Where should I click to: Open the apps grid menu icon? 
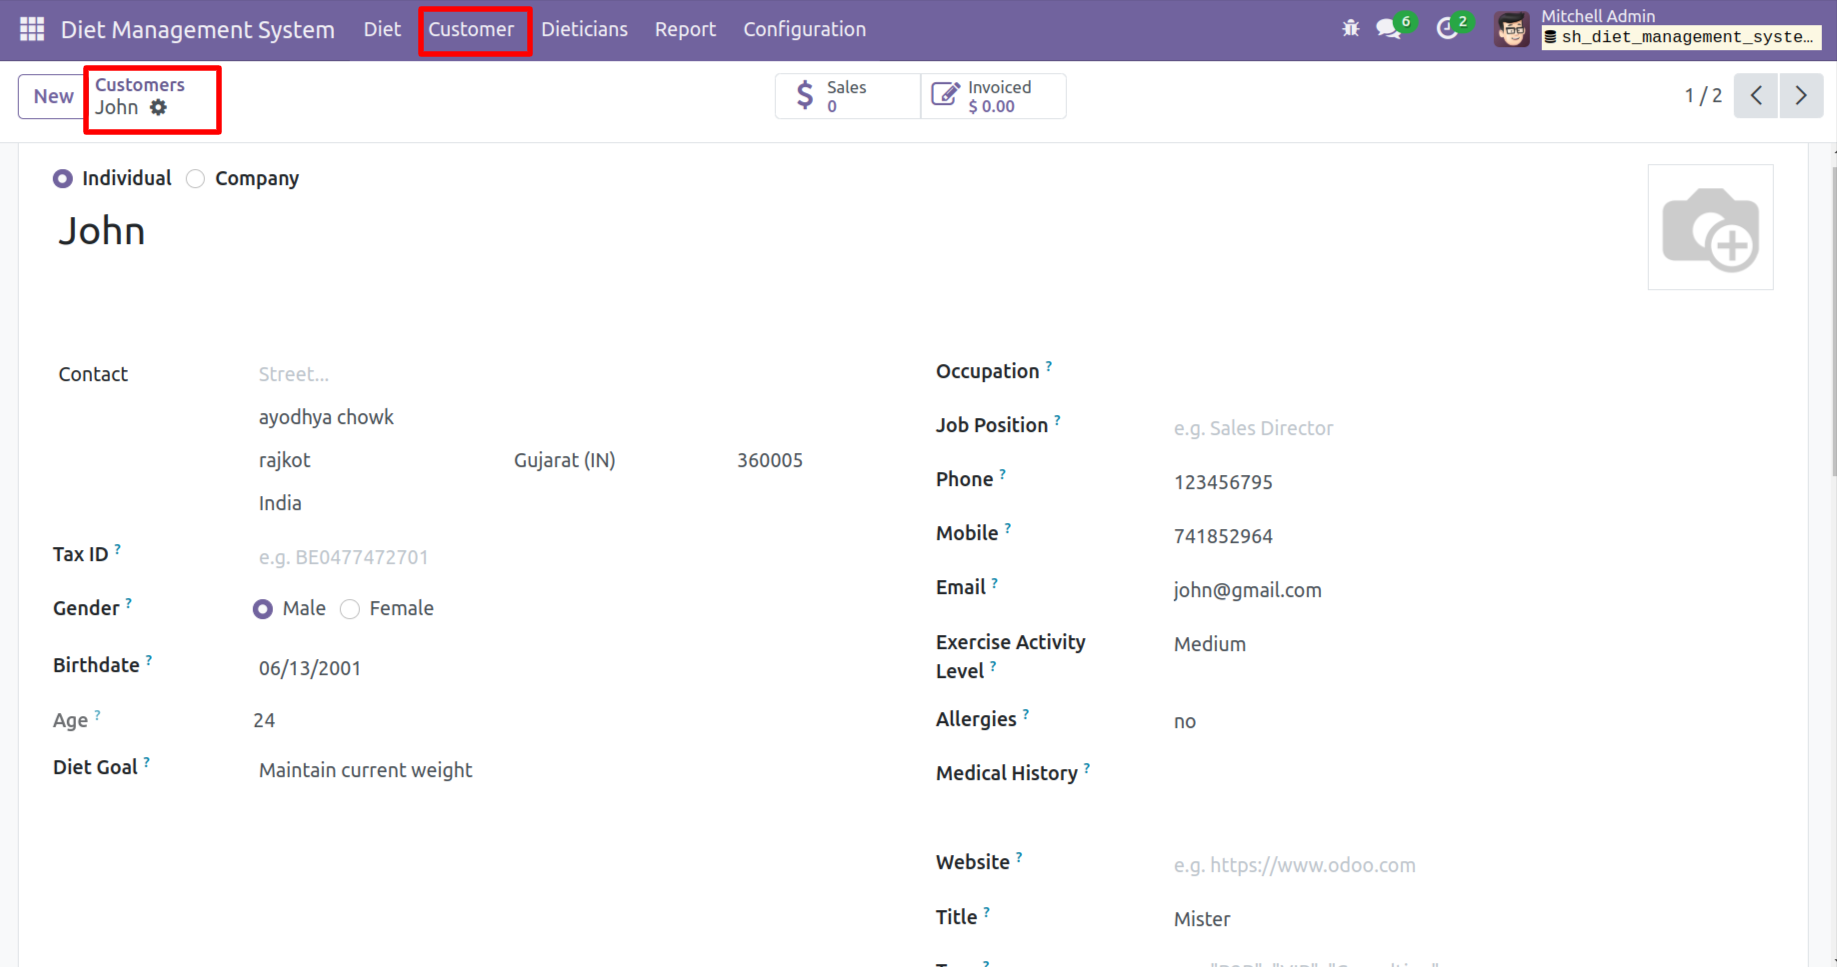(x=32, y=29)
